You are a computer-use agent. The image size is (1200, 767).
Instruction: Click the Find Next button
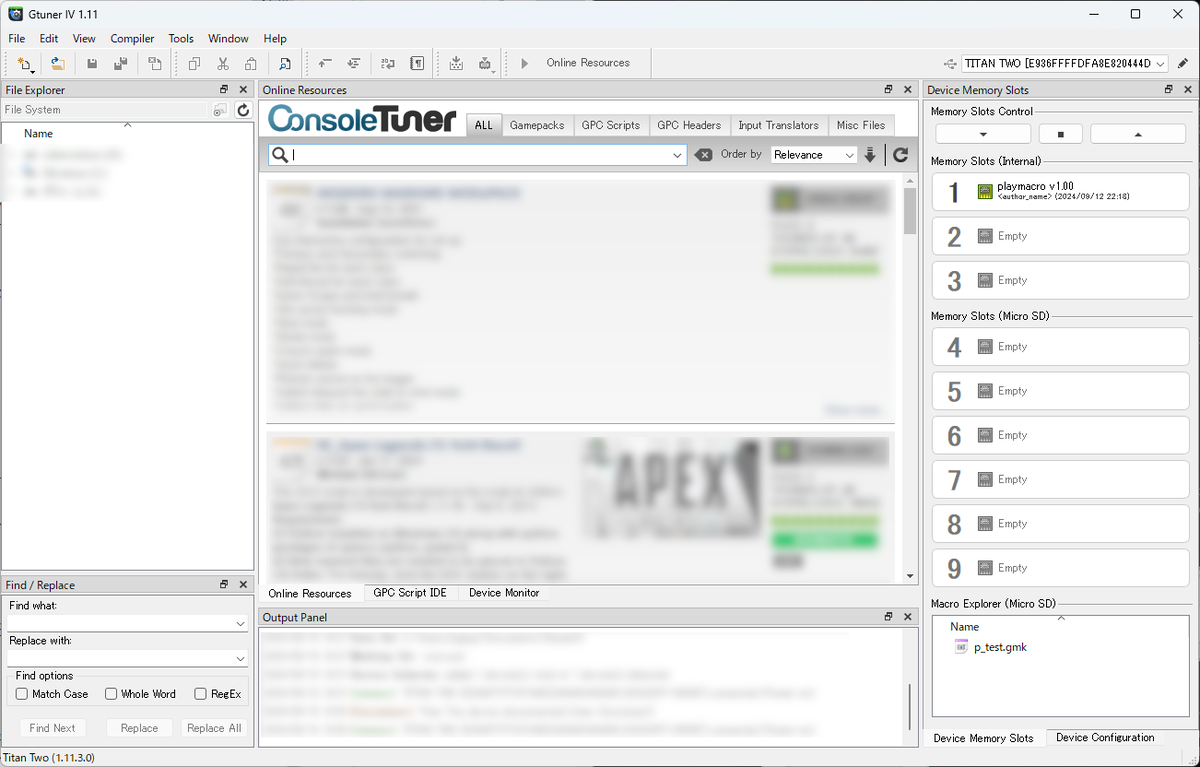tap(52, 728)
